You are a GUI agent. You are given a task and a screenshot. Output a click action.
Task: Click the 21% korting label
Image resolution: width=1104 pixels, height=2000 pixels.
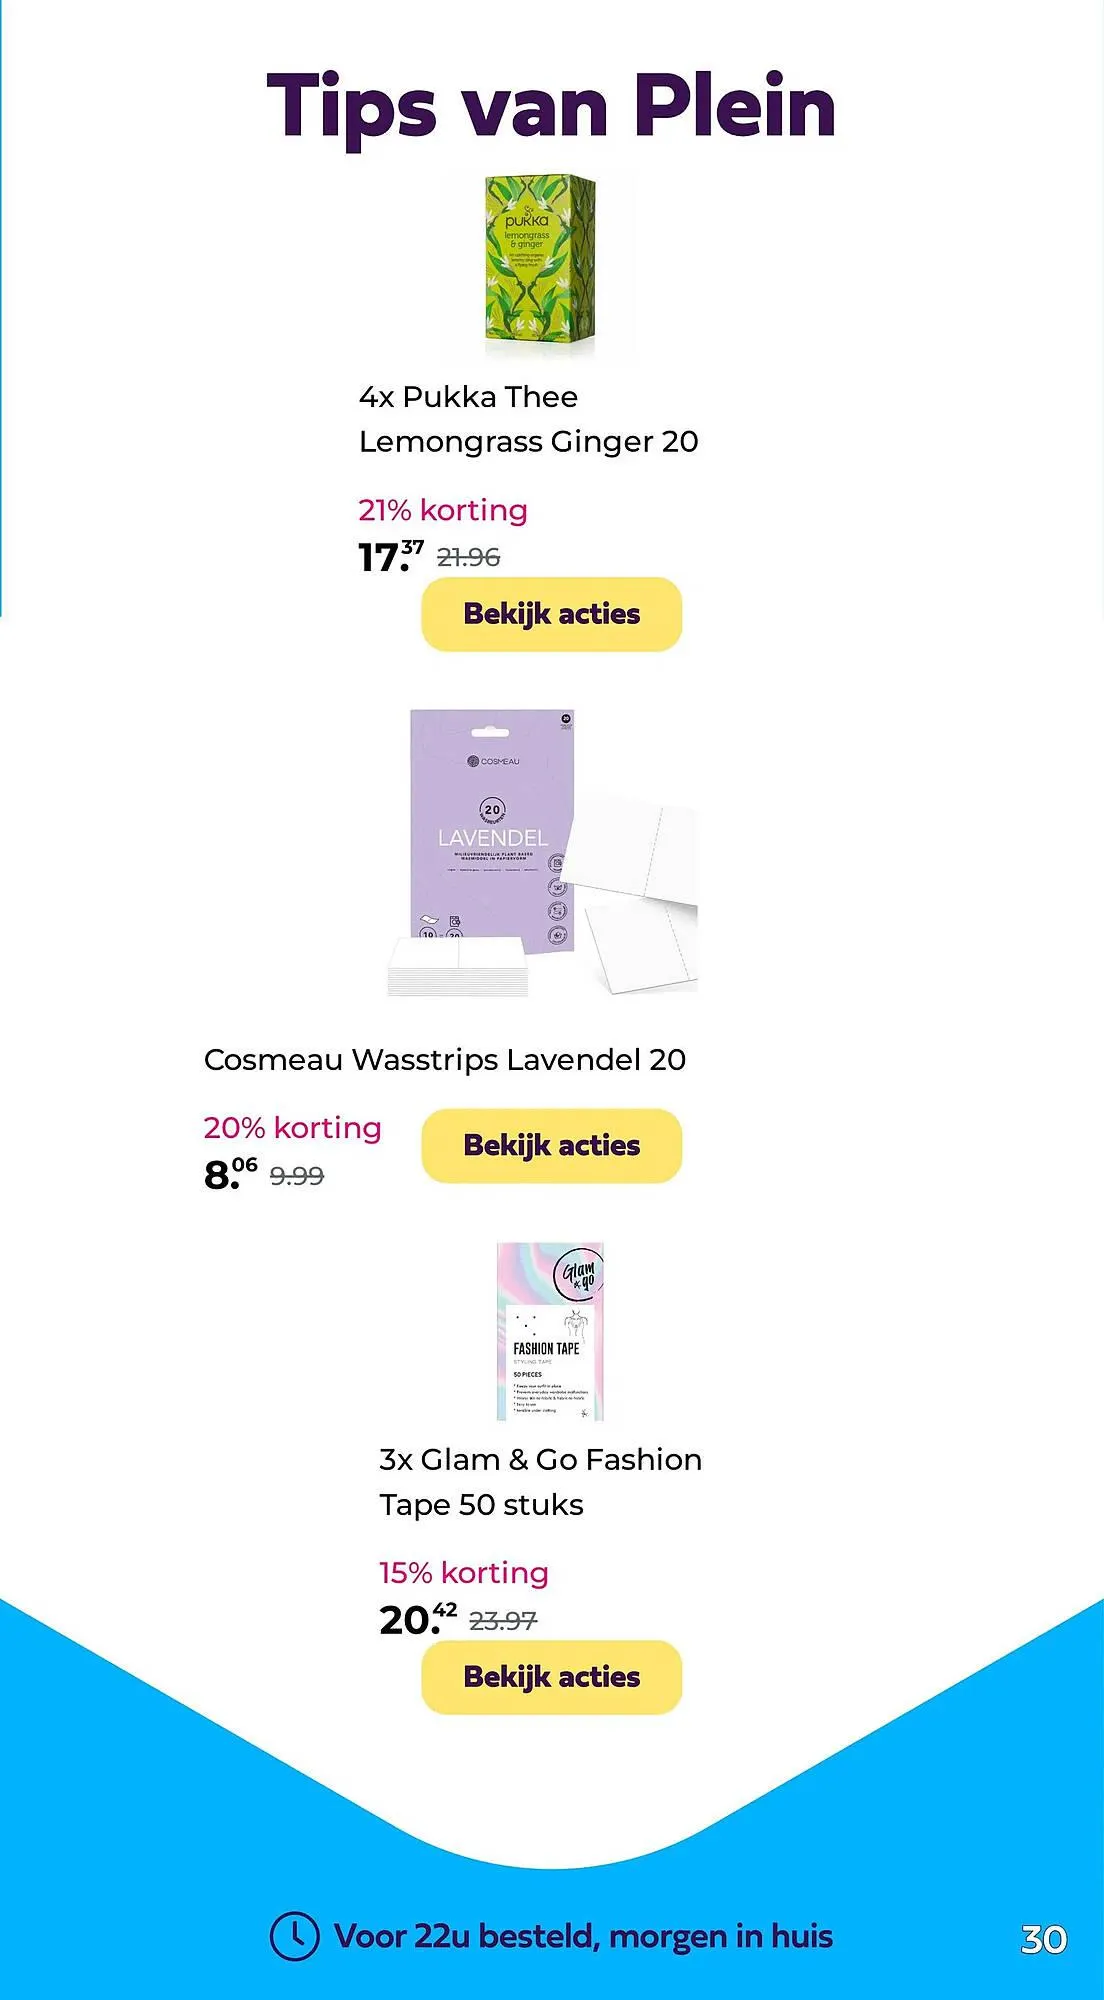443,510
